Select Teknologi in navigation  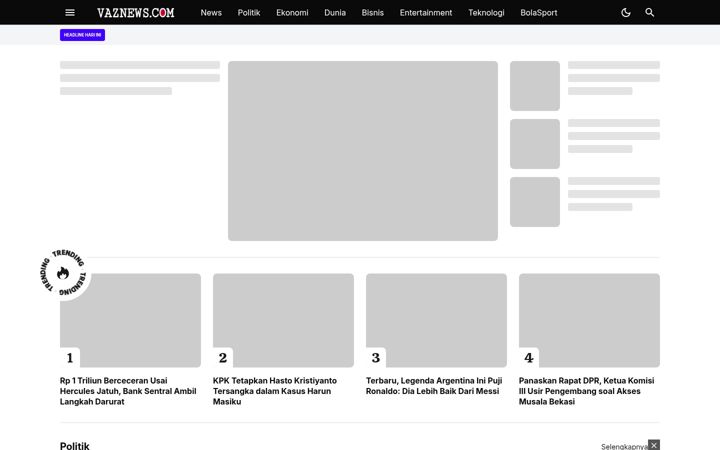click(486, 12)
